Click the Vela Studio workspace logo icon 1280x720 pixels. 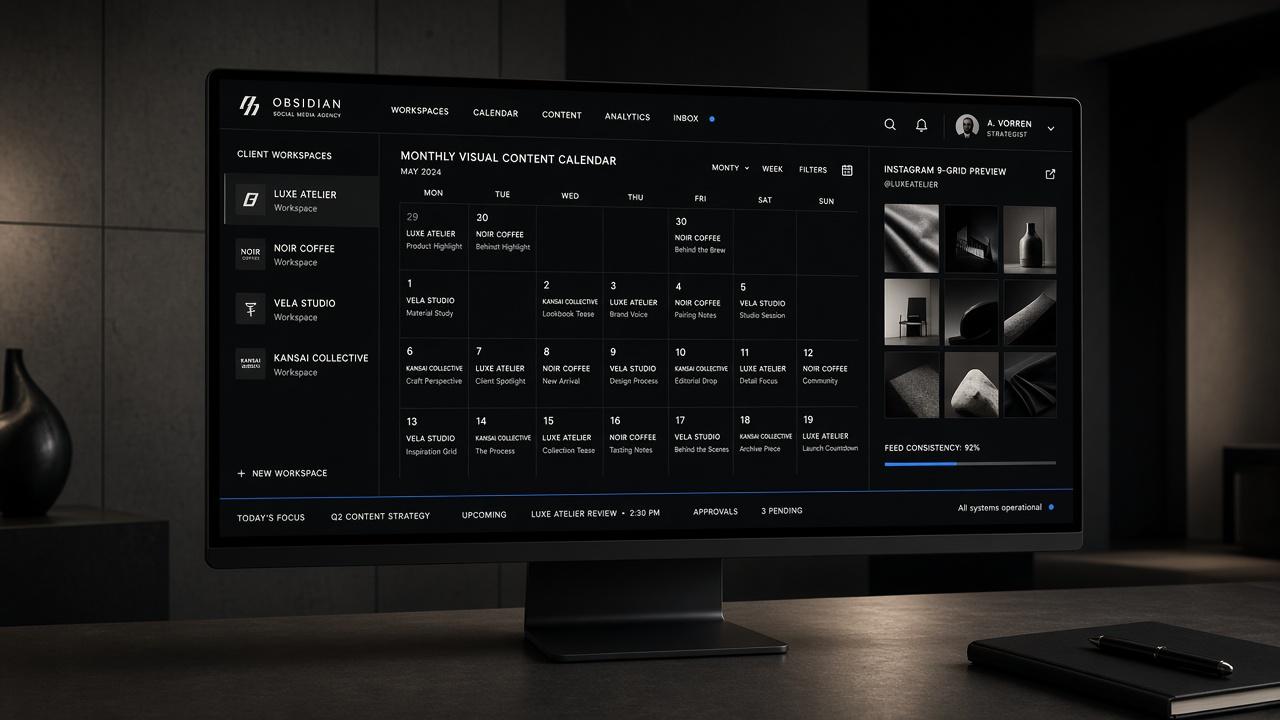250,309
